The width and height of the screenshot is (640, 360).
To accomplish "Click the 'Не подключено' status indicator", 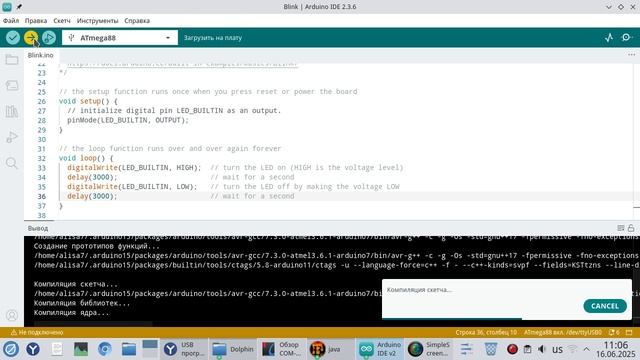I will click(x=37, y=332).
